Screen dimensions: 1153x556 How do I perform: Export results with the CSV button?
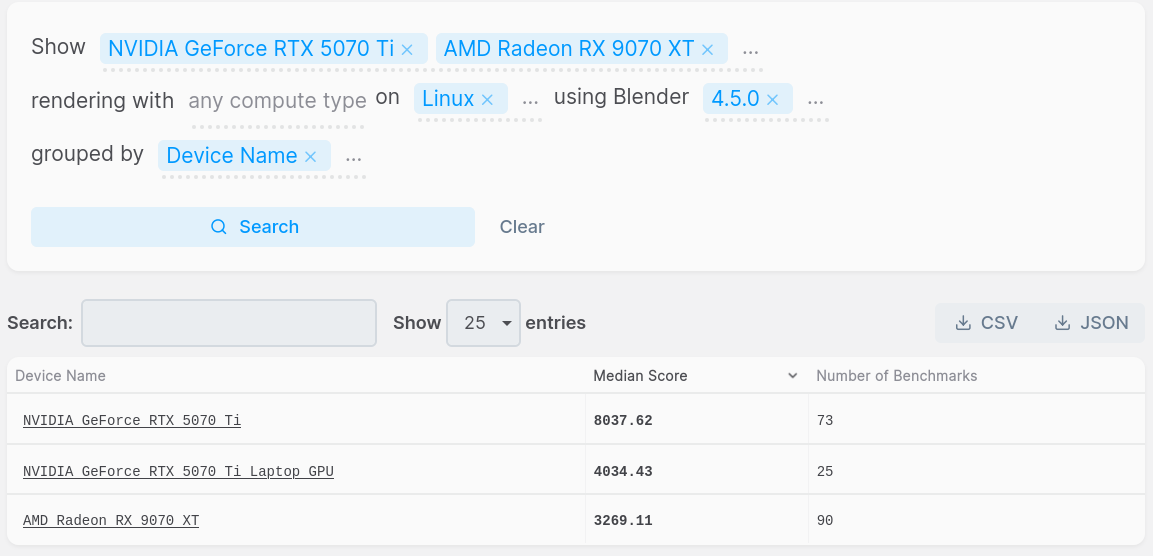point(986,323)
